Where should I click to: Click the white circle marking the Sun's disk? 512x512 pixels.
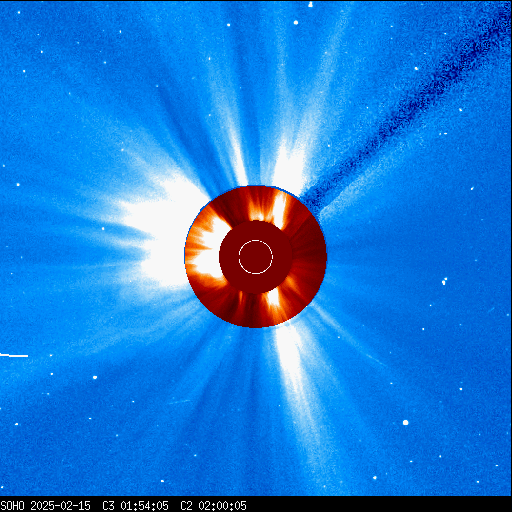(256, 257)
